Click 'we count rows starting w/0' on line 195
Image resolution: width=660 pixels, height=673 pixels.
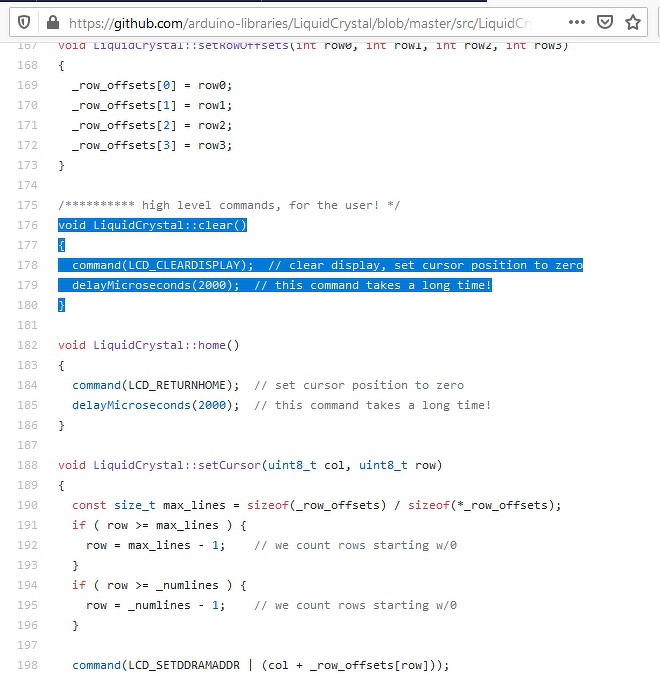(366, 605)
